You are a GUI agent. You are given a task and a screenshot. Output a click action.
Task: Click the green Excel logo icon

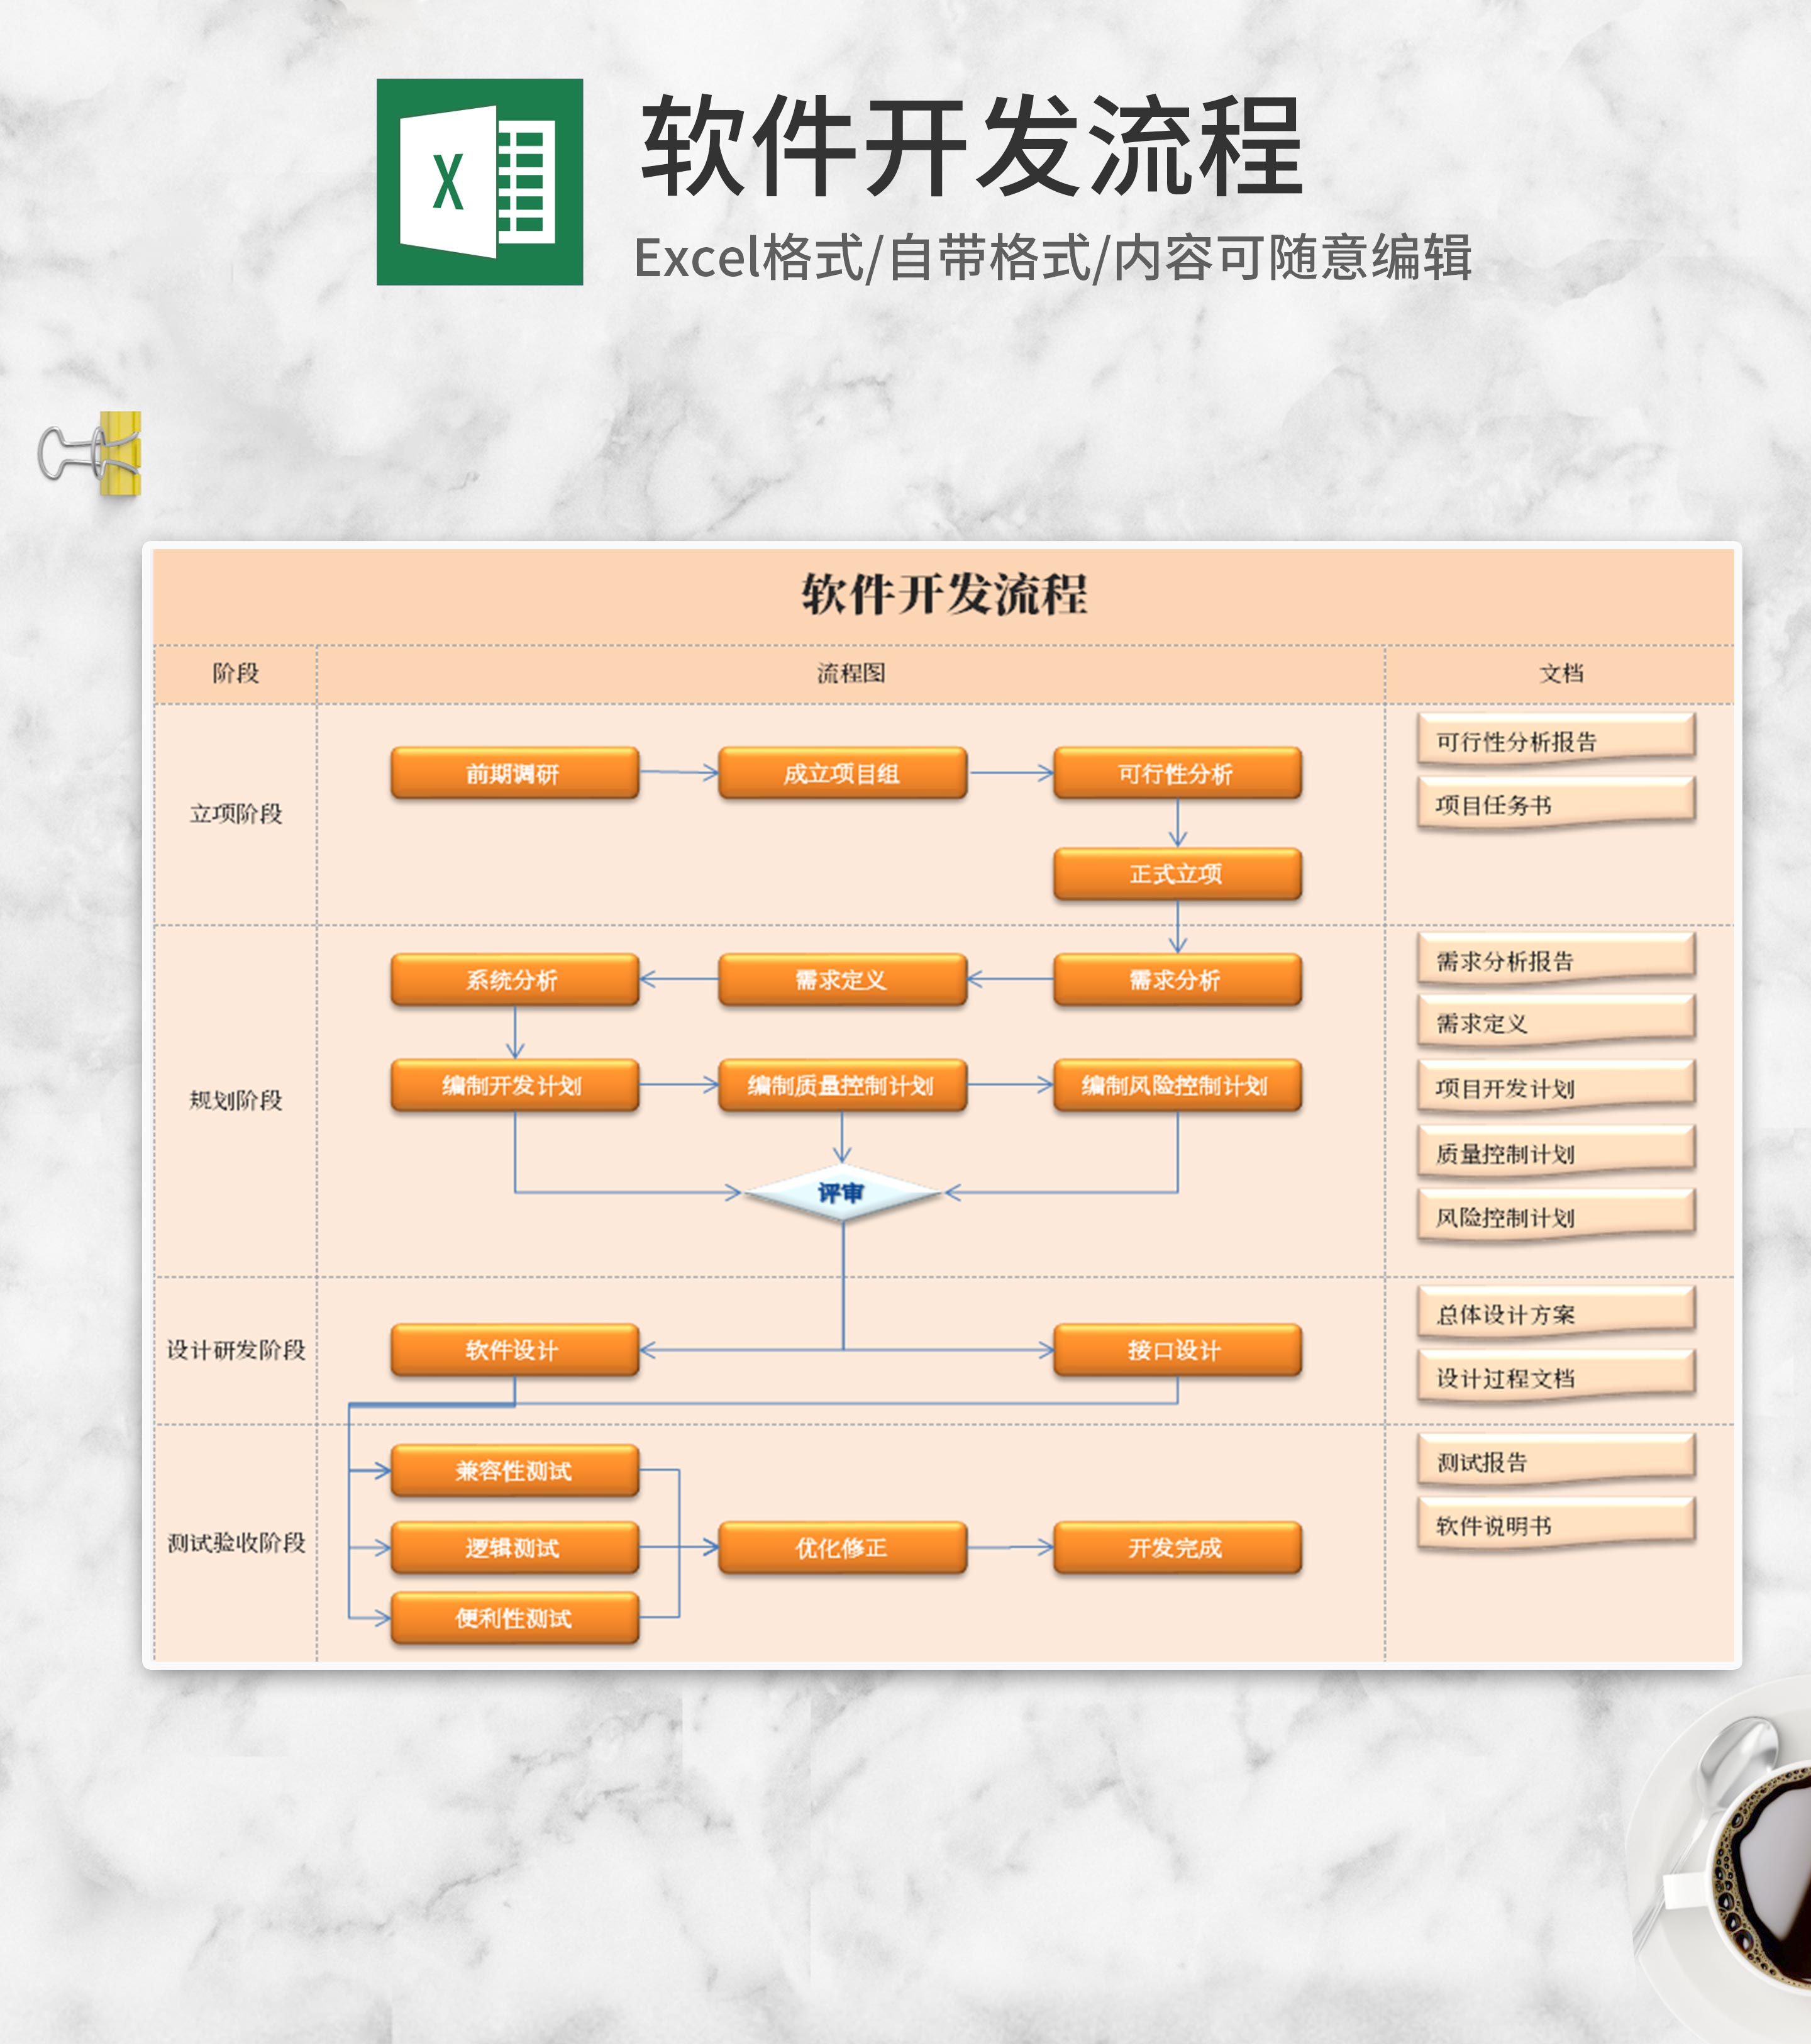[x=479, y=182]
